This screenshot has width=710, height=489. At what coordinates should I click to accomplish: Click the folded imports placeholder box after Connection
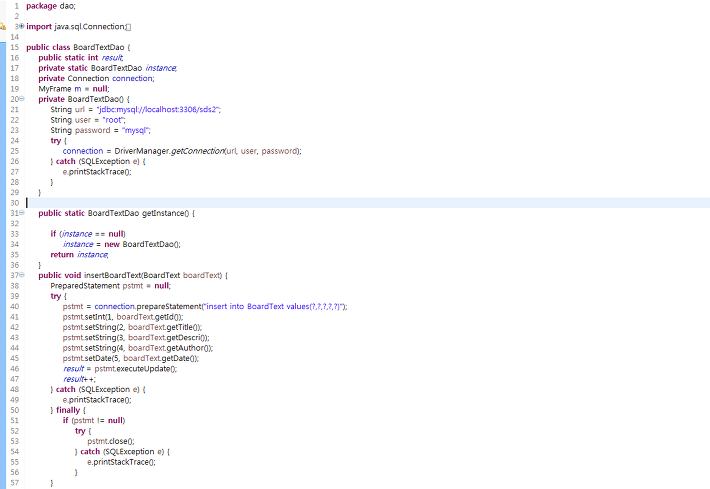coord(129,27)
